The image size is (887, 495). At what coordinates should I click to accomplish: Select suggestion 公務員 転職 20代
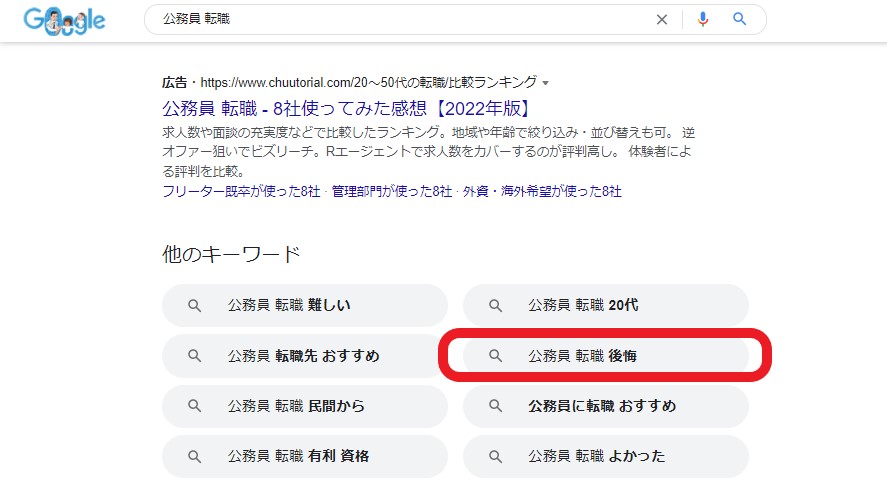(x=583, y=305)
